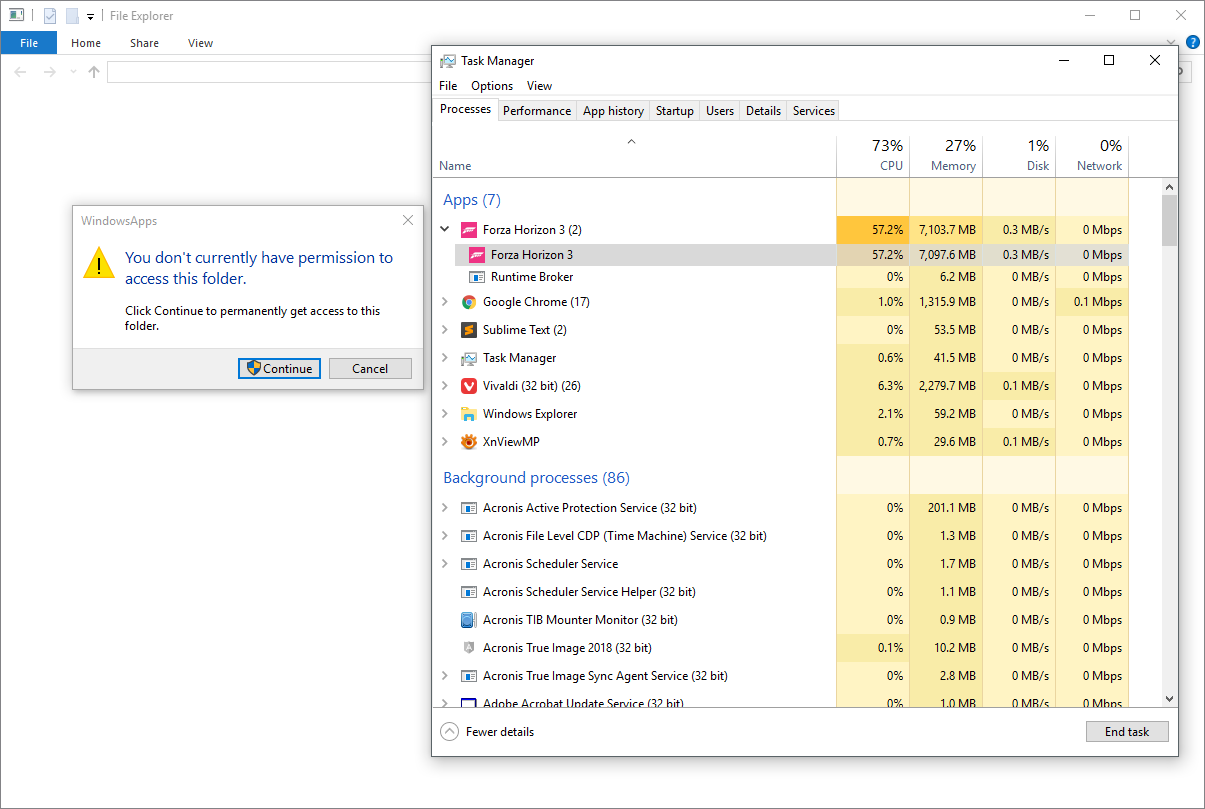This screenshot has width=1205, height=809.
Task: Sort processes by the Memory column header
Action: [946, 156]
